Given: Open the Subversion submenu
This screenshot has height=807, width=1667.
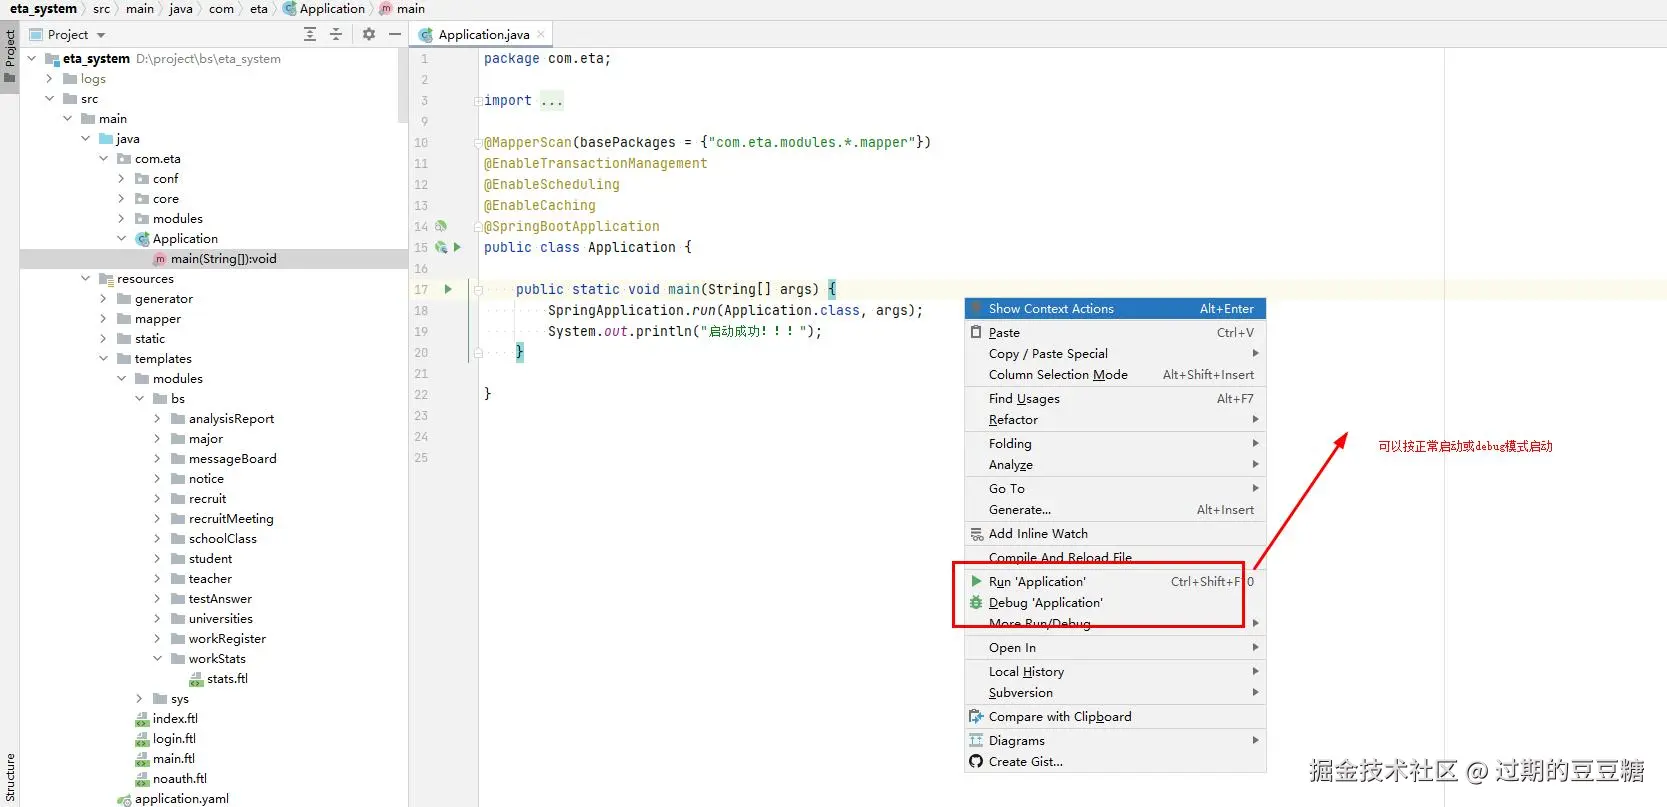Looking at the screenshot, I should (1115, 692).
